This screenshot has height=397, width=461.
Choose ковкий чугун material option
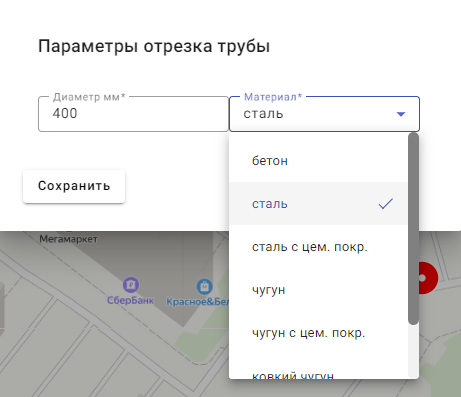pyautogui.click(x=318, y=367)
